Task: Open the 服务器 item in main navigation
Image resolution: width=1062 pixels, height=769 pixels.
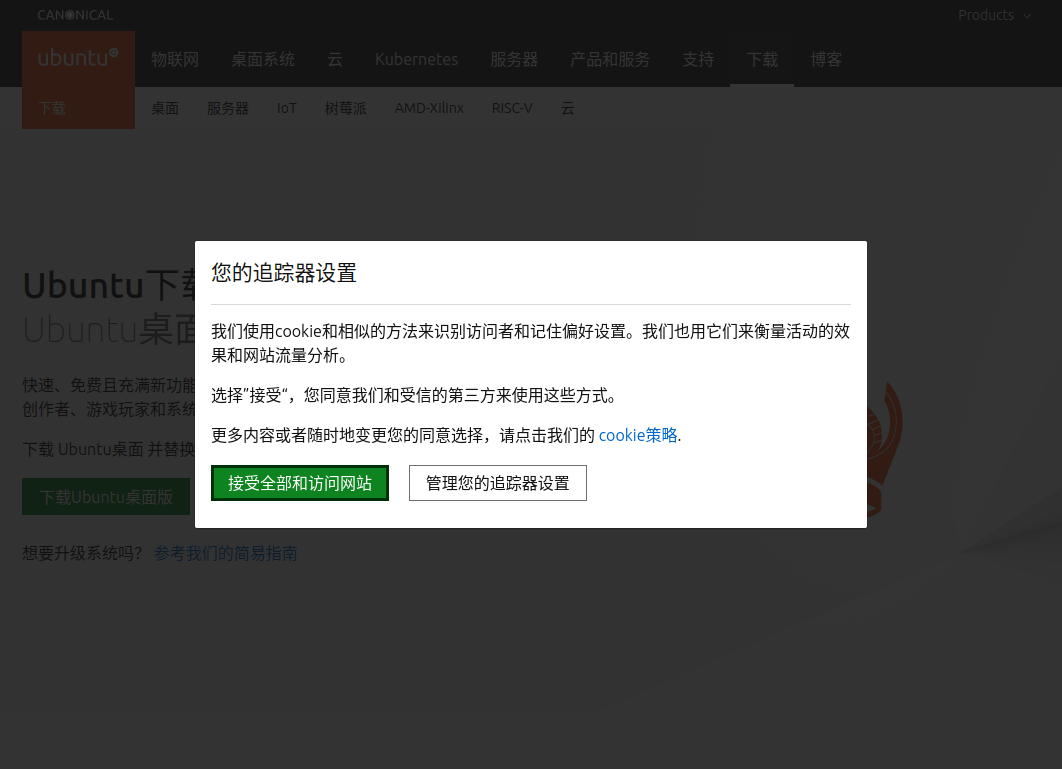Action: (514, 60)
